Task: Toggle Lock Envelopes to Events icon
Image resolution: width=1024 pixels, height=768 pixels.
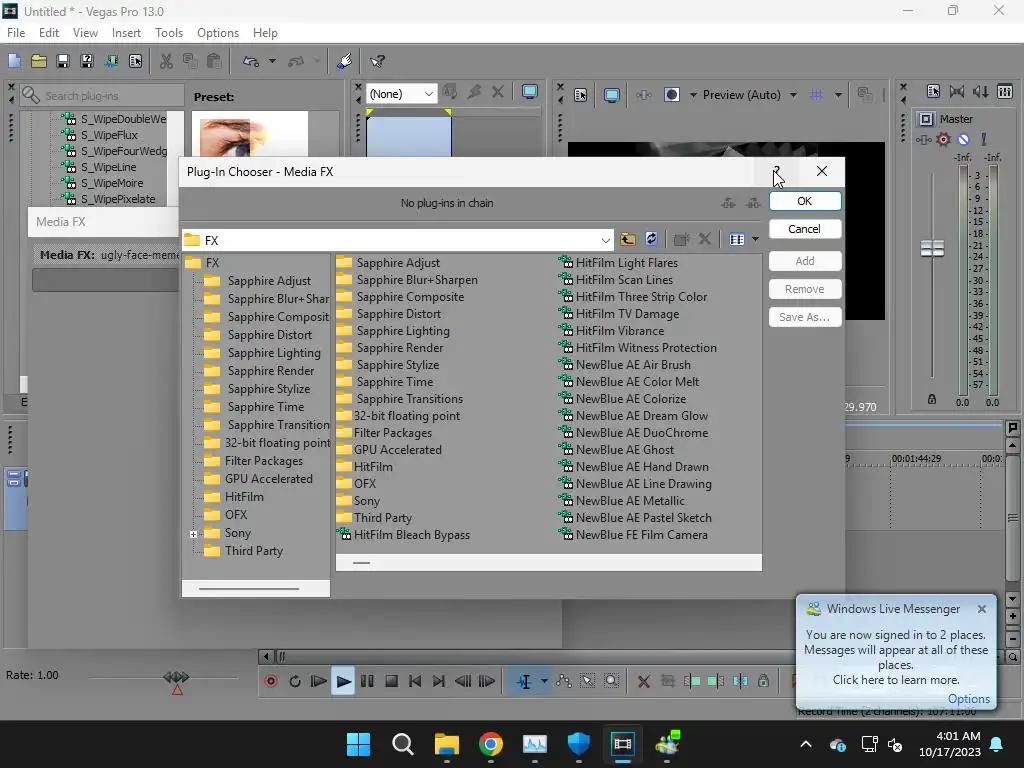Action: 763,681
